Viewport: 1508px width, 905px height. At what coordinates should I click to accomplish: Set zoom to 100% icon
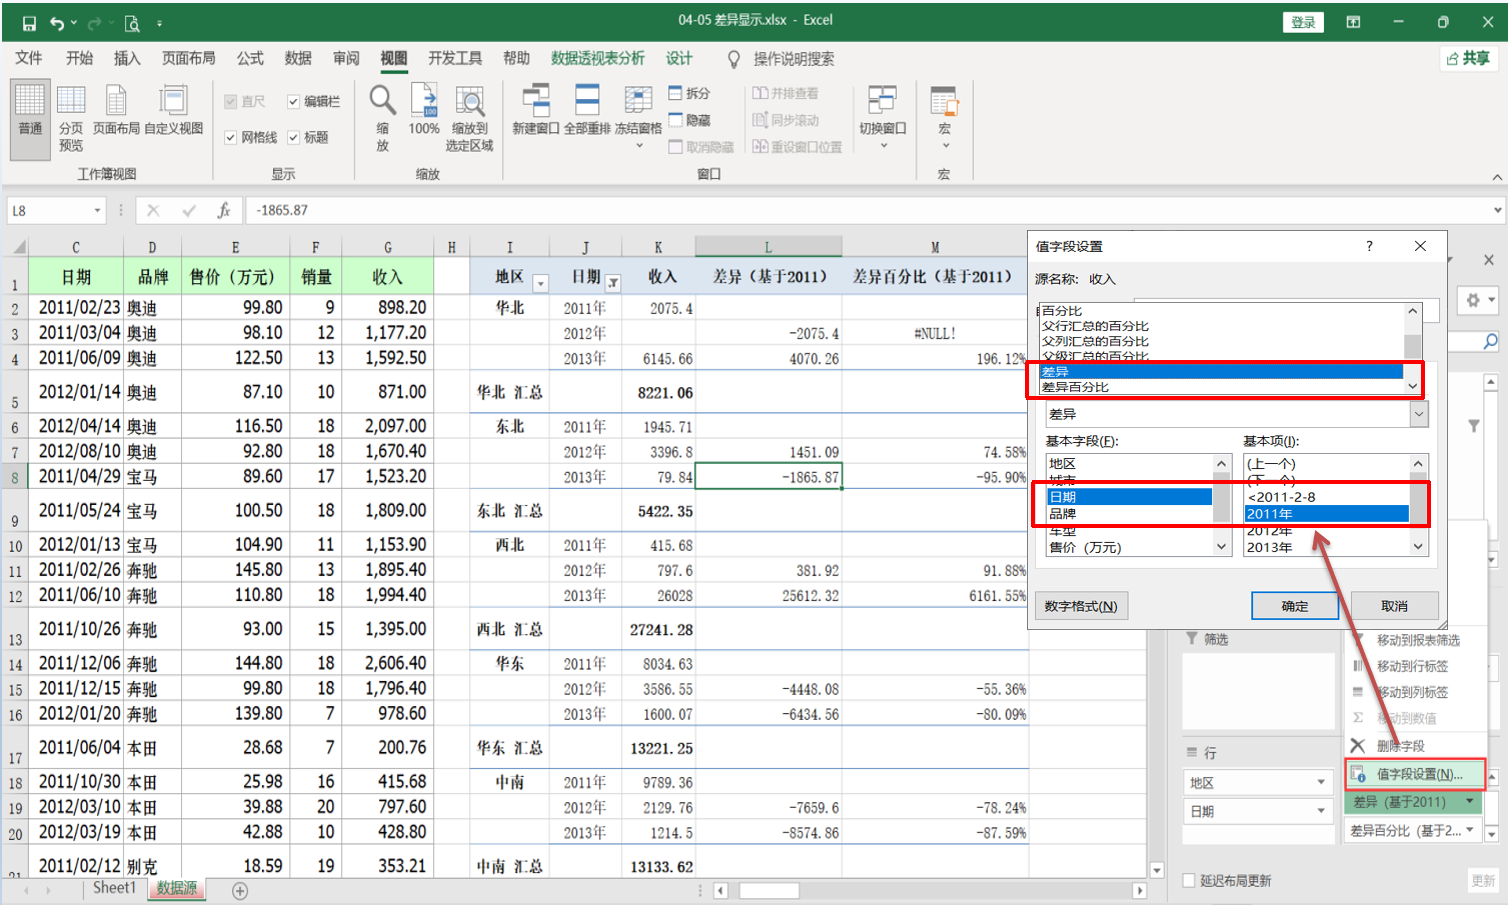tap(424, 111)
